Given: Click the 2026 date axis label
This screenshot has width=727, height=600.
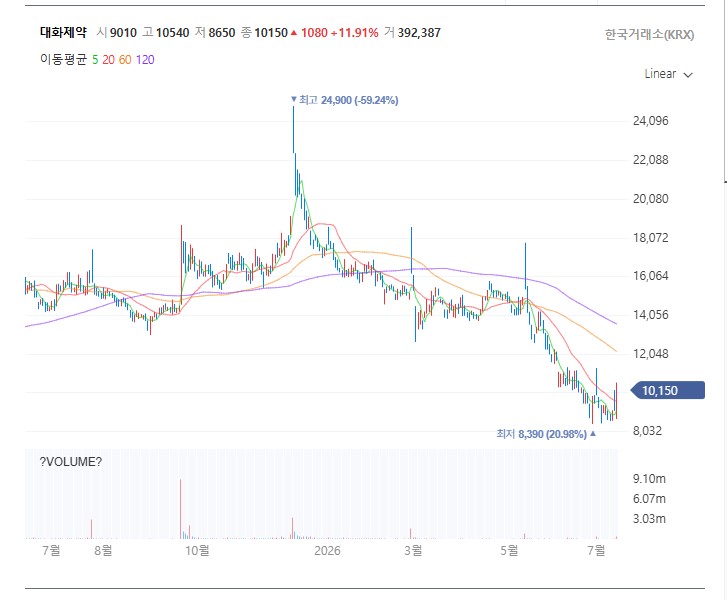Looking at the screenshot, I should point(327,550).
